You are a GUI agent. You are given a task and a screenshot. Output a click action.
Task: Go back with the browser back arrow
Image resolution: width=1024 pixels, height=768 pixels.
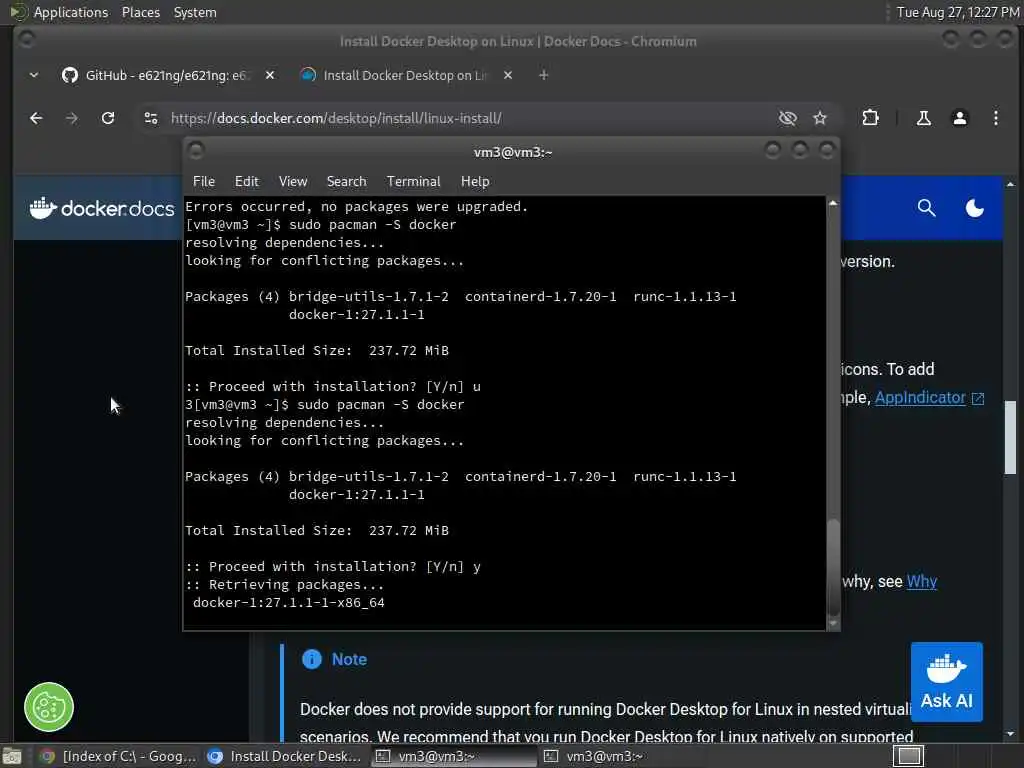click(36, 118)
